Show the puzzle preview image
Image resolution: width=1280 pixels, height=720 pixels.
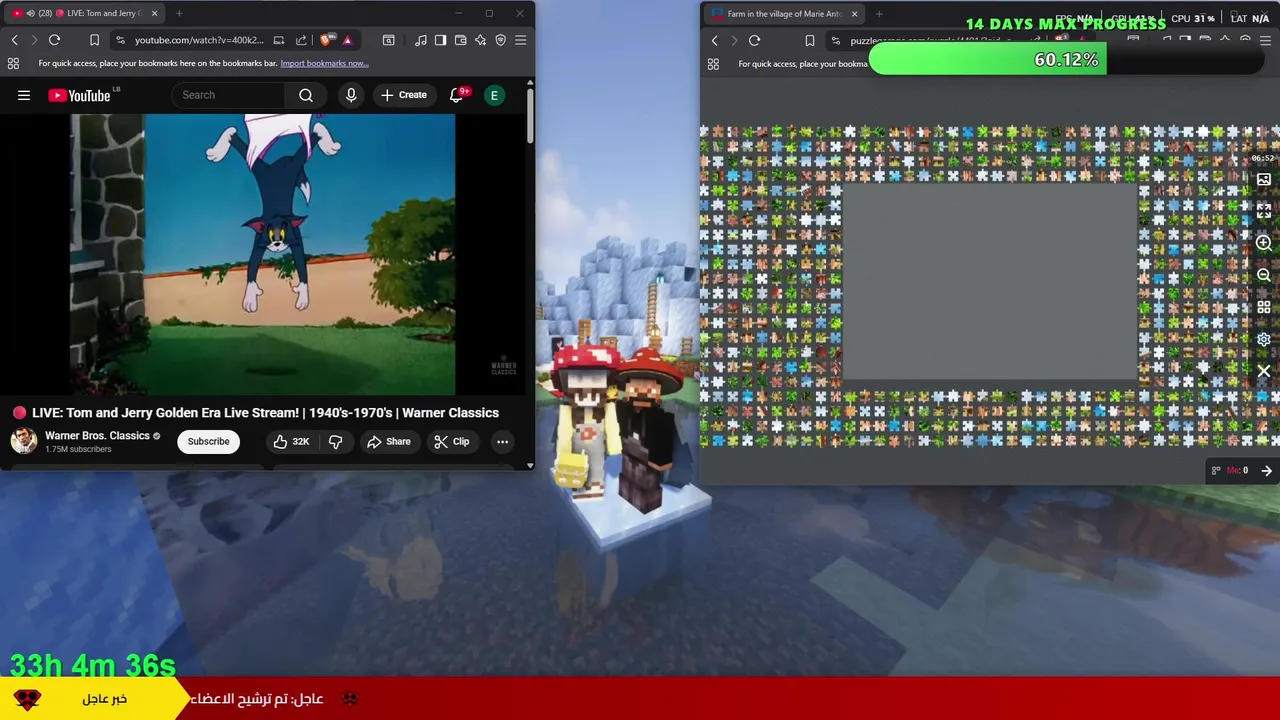click(x=1264, y=180)
